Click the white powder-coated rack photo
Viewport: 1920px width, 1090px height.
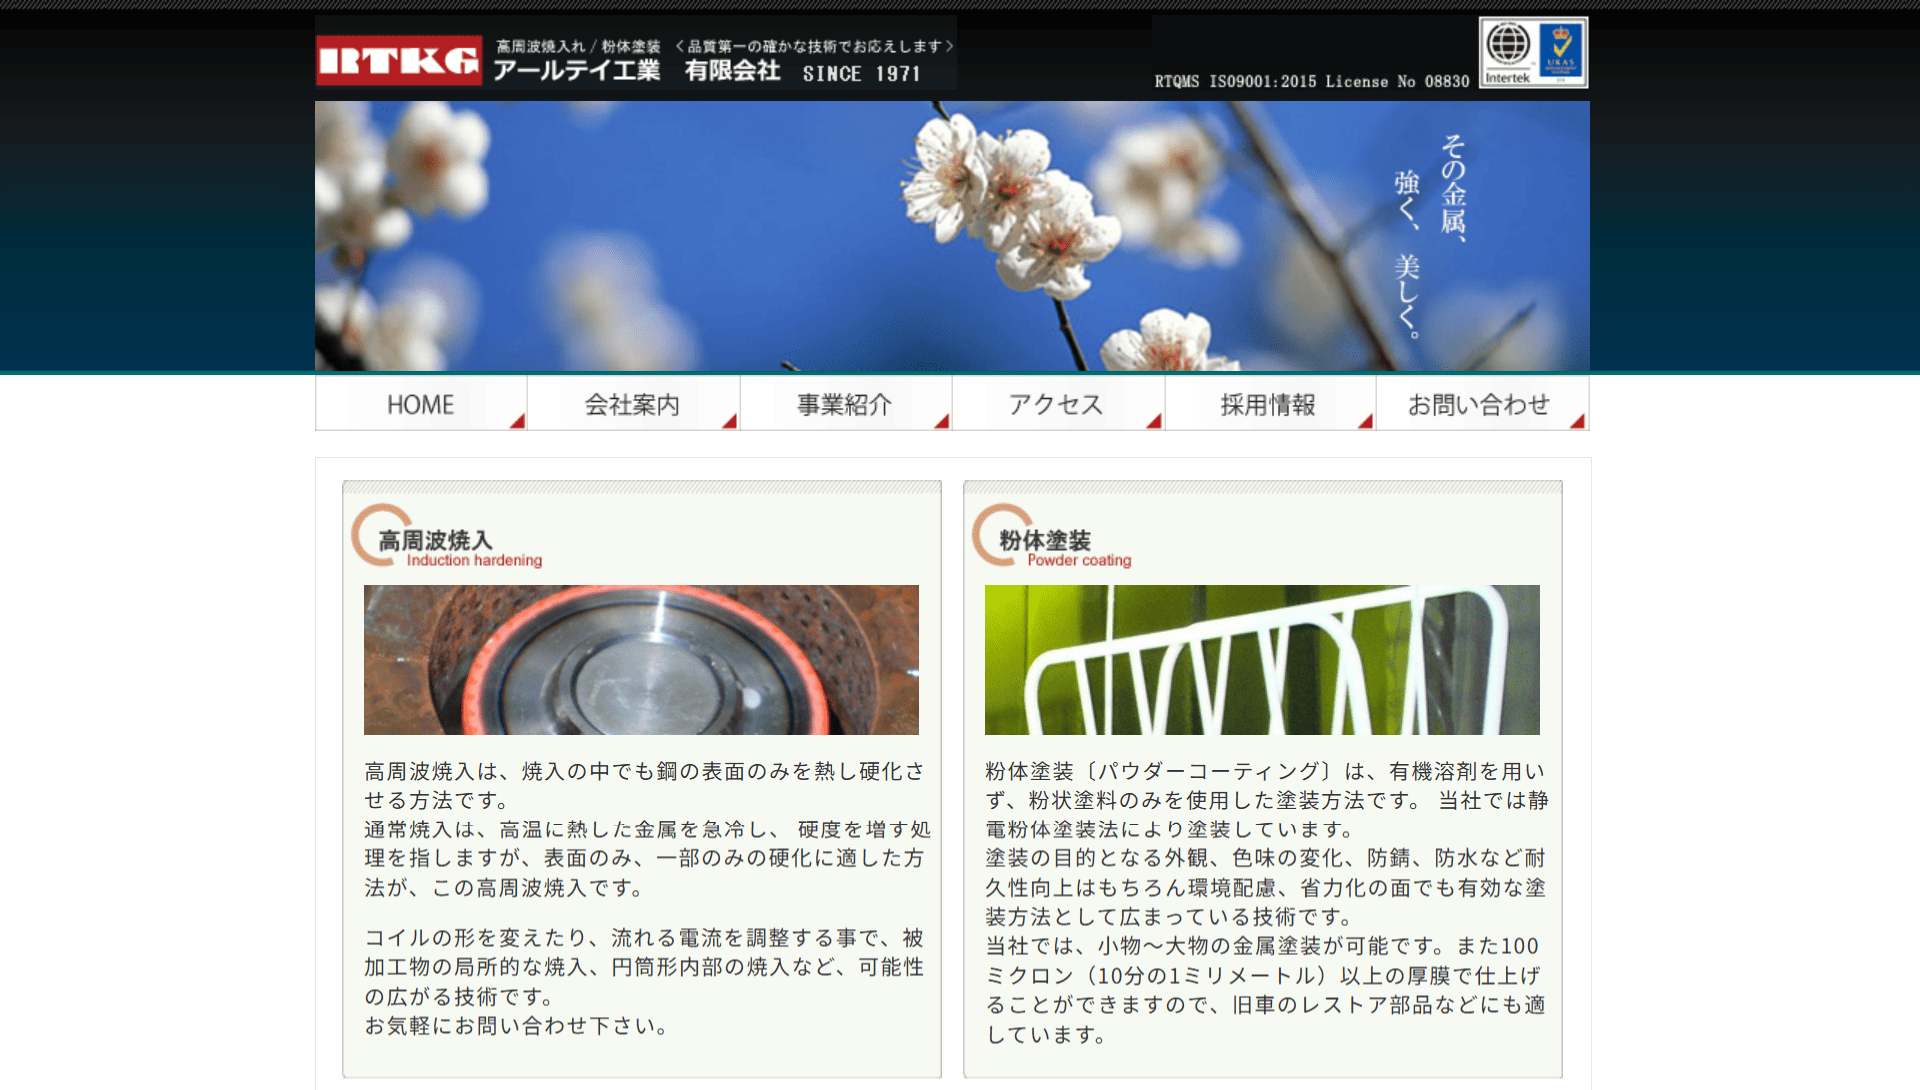click(1262, 660)
